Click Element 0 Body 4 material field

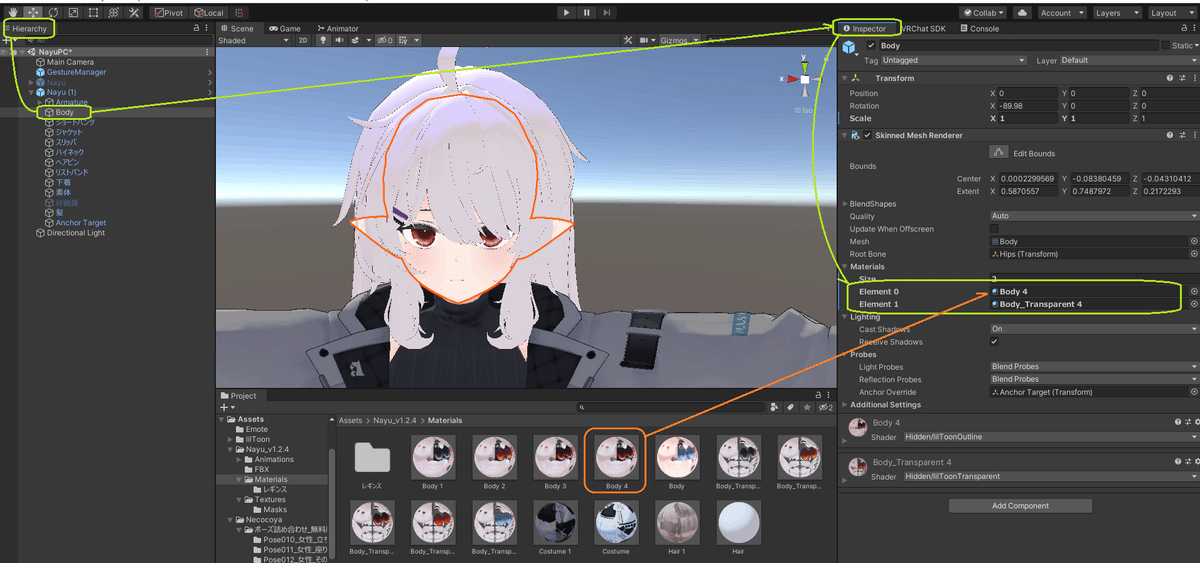(1088, 291)
